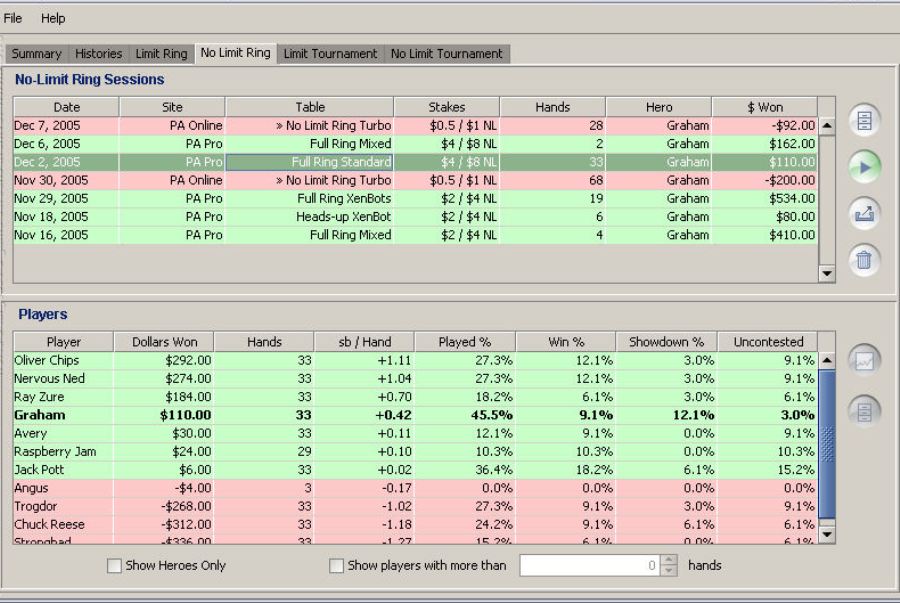Enable the Show Heroes Only checkbox
The image size is (900, 603).
tap(115, 566)
